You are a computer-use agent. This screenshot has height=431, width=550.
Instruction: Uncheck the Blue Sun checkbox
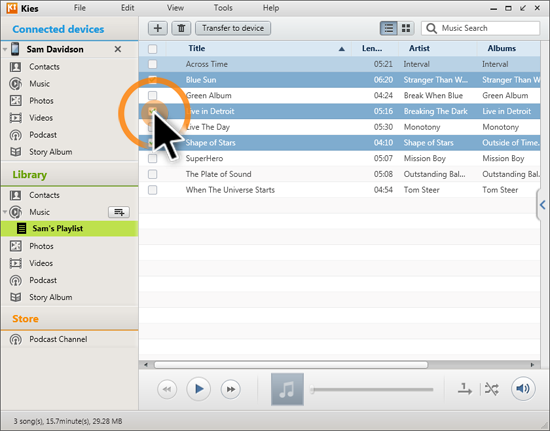[x=153, y=80]
